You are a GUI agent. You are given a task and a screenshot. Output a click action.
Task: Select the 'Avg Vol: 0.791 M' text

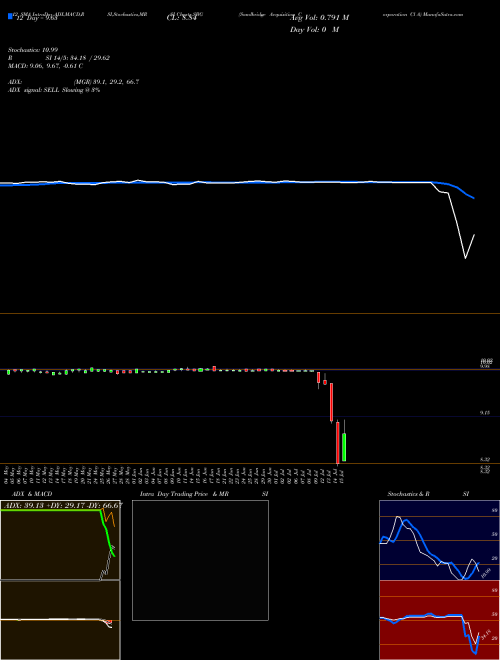(x=319, y=18)
